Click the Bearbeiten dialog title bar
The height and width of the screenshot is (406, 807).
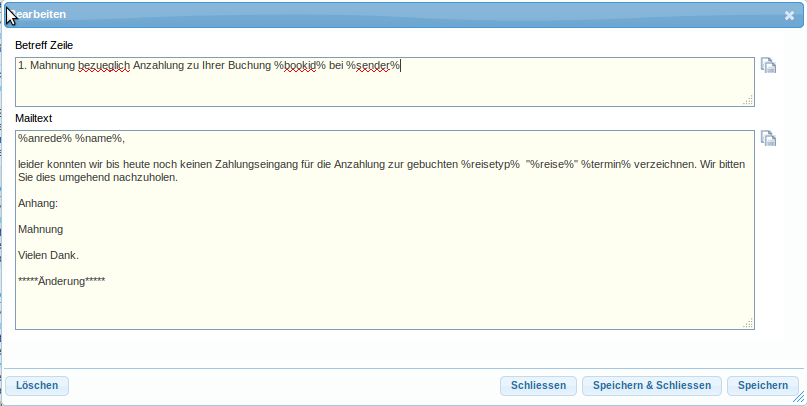400,15
